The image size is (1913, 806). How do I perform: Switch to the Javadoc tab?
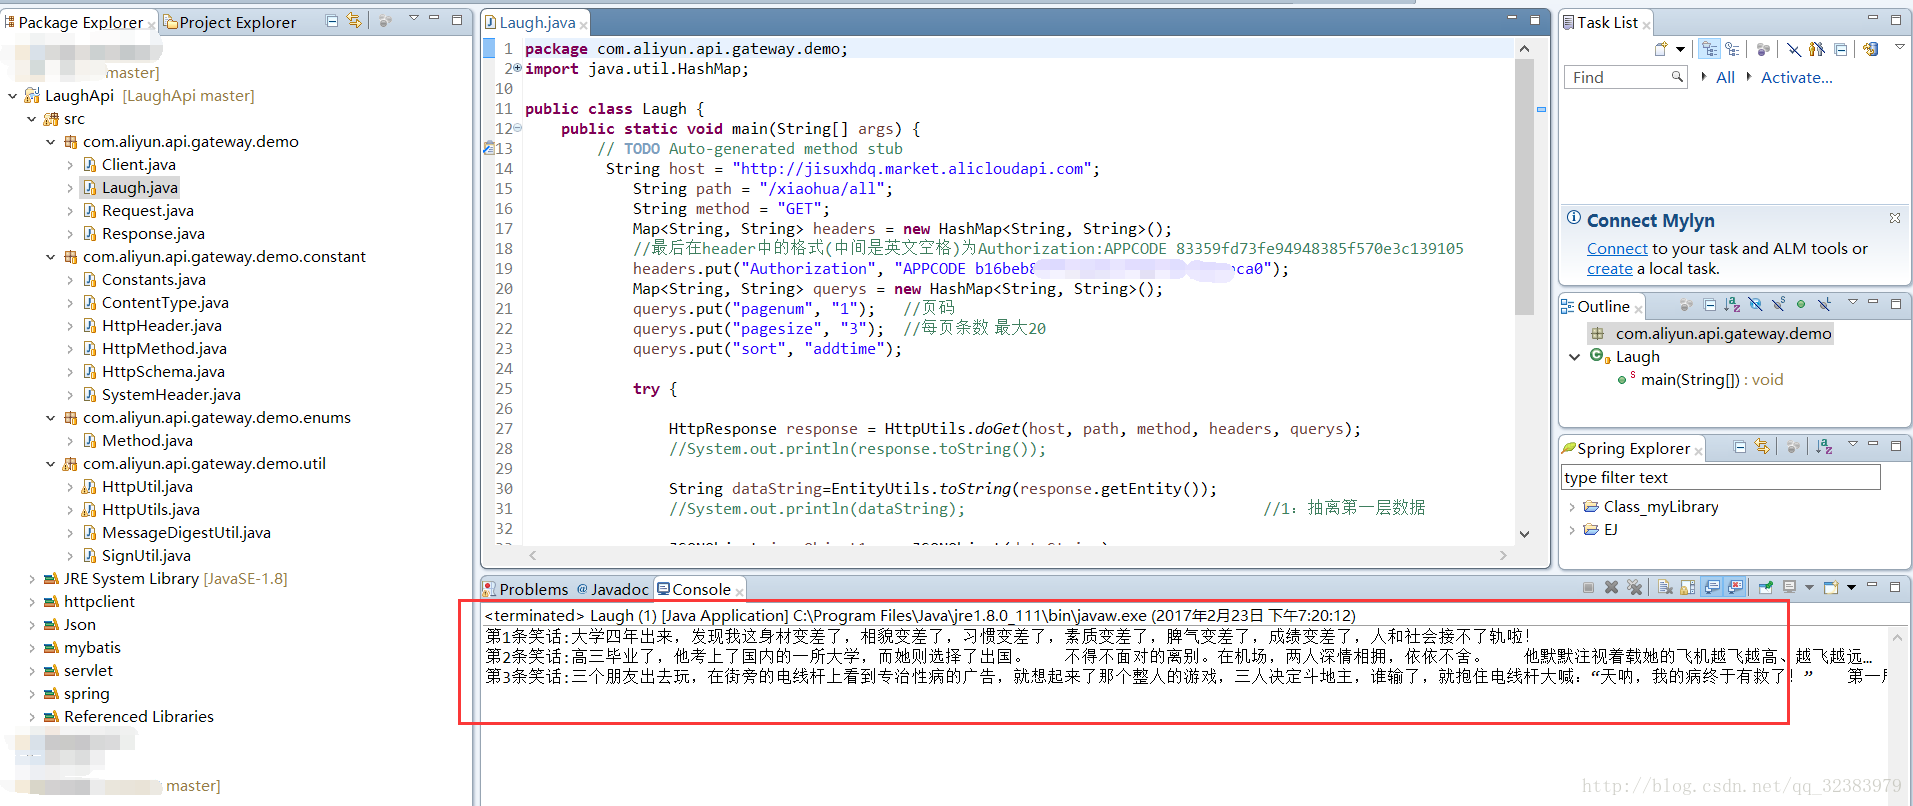click(612, 589)
